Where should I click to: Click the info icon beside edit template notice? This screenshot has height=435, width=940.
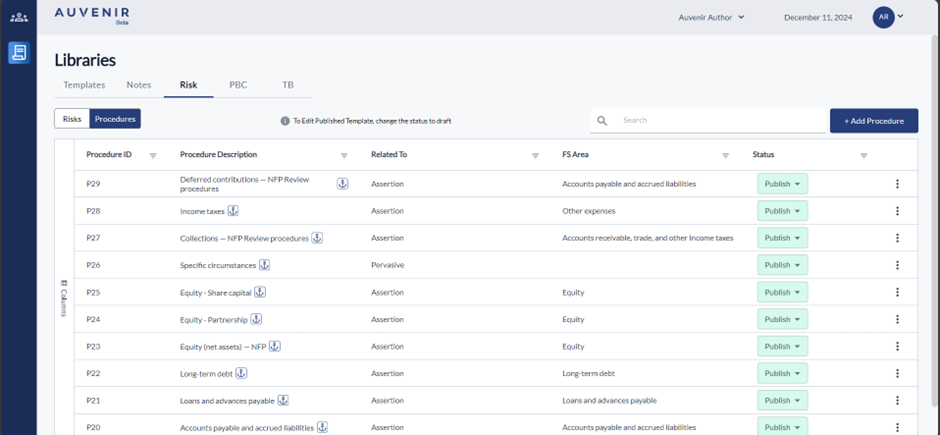285,121
